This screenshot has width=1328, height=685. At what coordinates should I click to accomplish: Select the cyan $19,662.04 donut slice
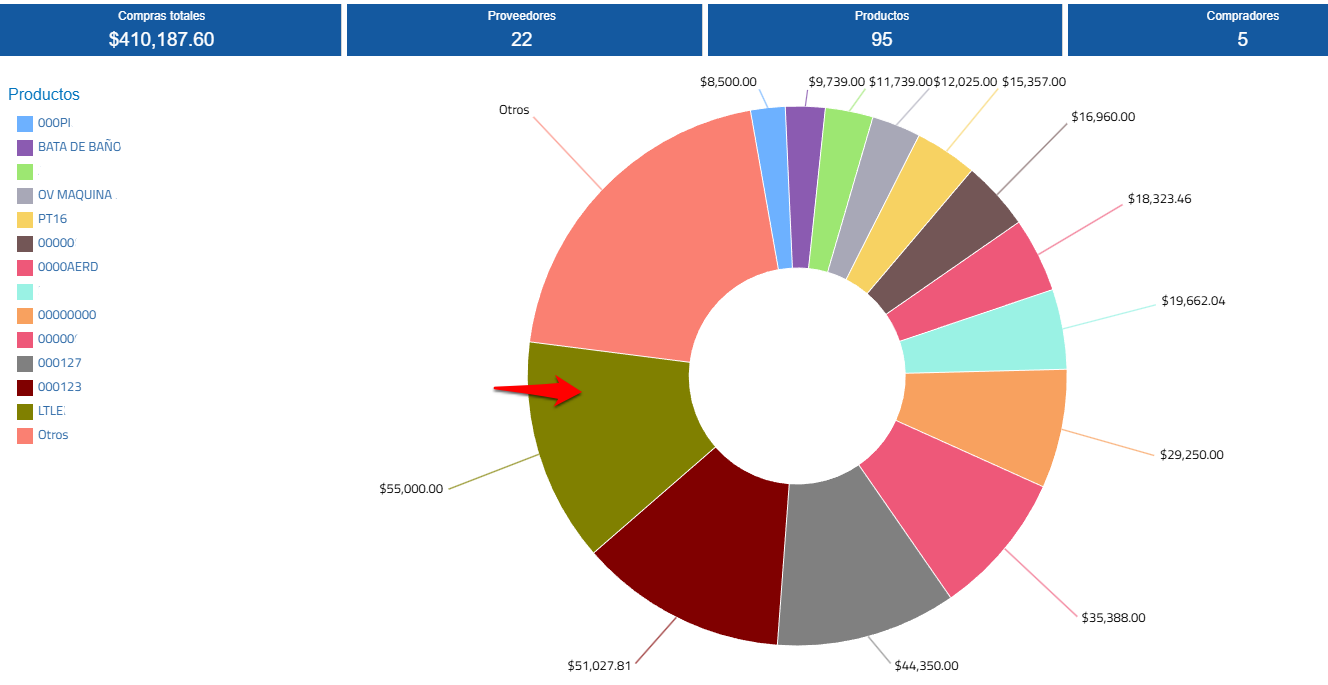point(985,335)
